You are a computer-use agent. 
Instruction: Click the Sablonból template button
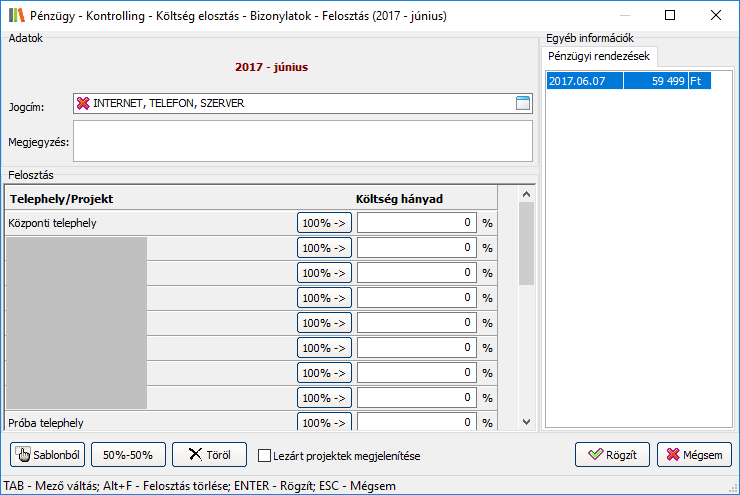click(48, 455)
